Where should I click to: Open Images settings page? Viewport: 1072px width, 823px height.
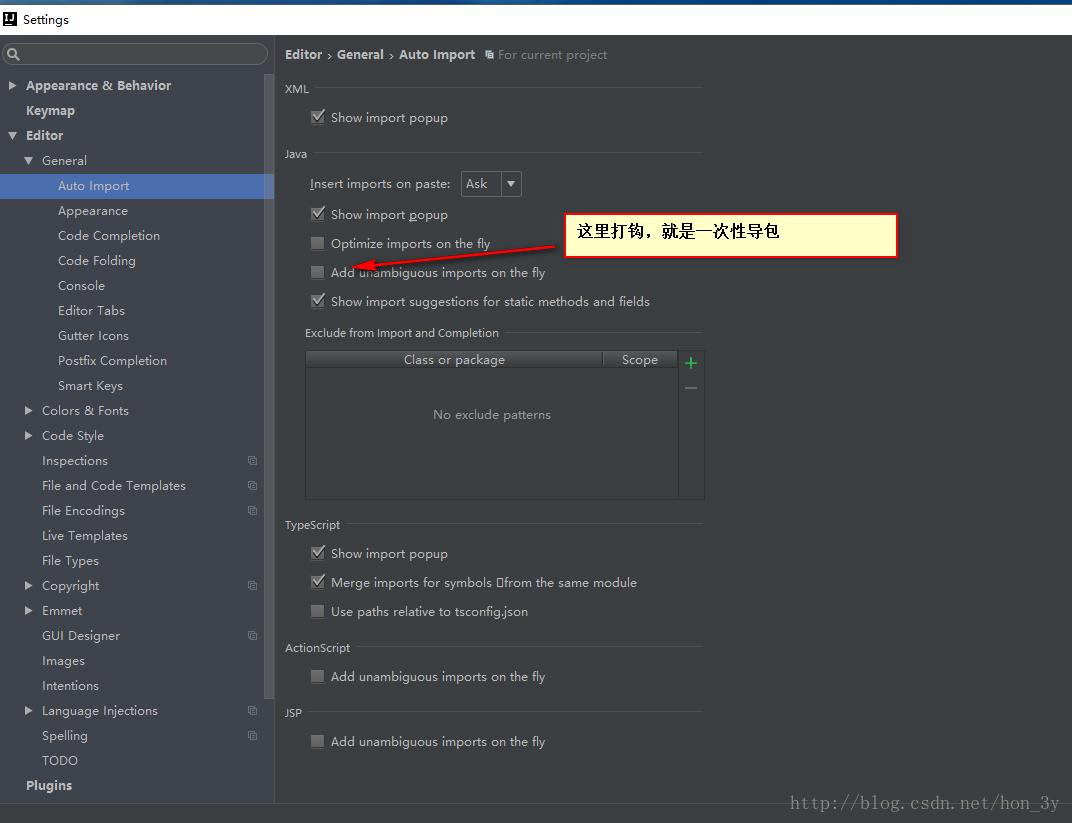[64, 661]
